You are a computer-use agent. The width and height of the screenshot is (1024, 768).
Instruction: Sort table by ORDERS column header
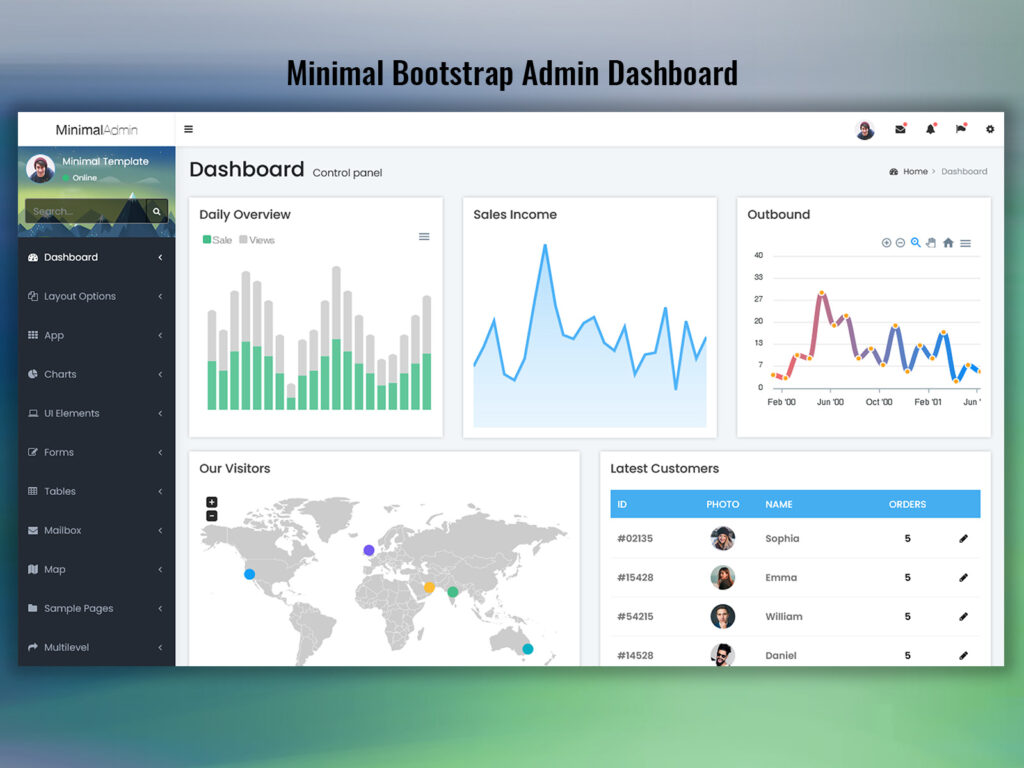[907, 504]
